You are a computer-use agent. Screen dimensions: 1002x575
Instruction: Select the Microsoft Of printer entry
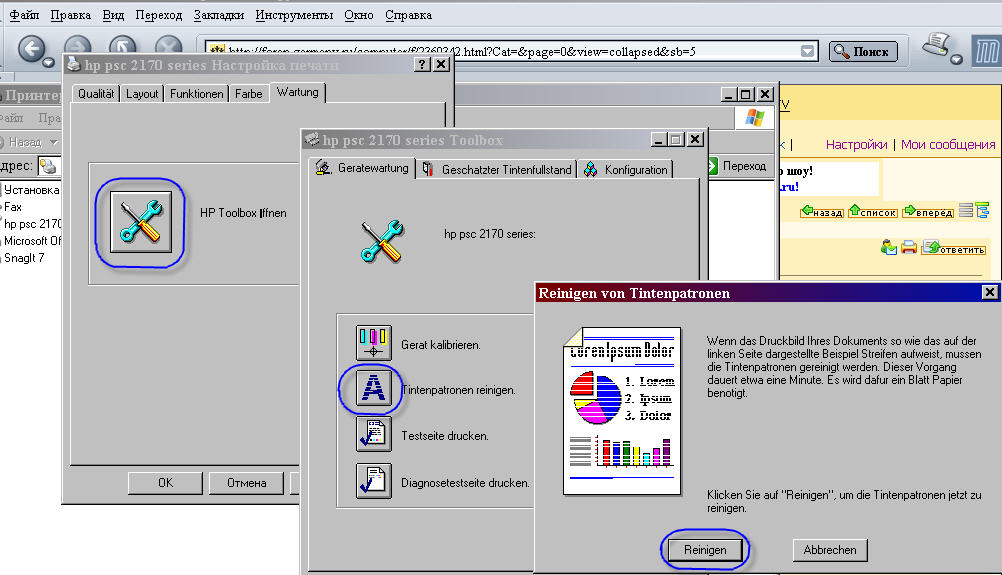point(31,241)
